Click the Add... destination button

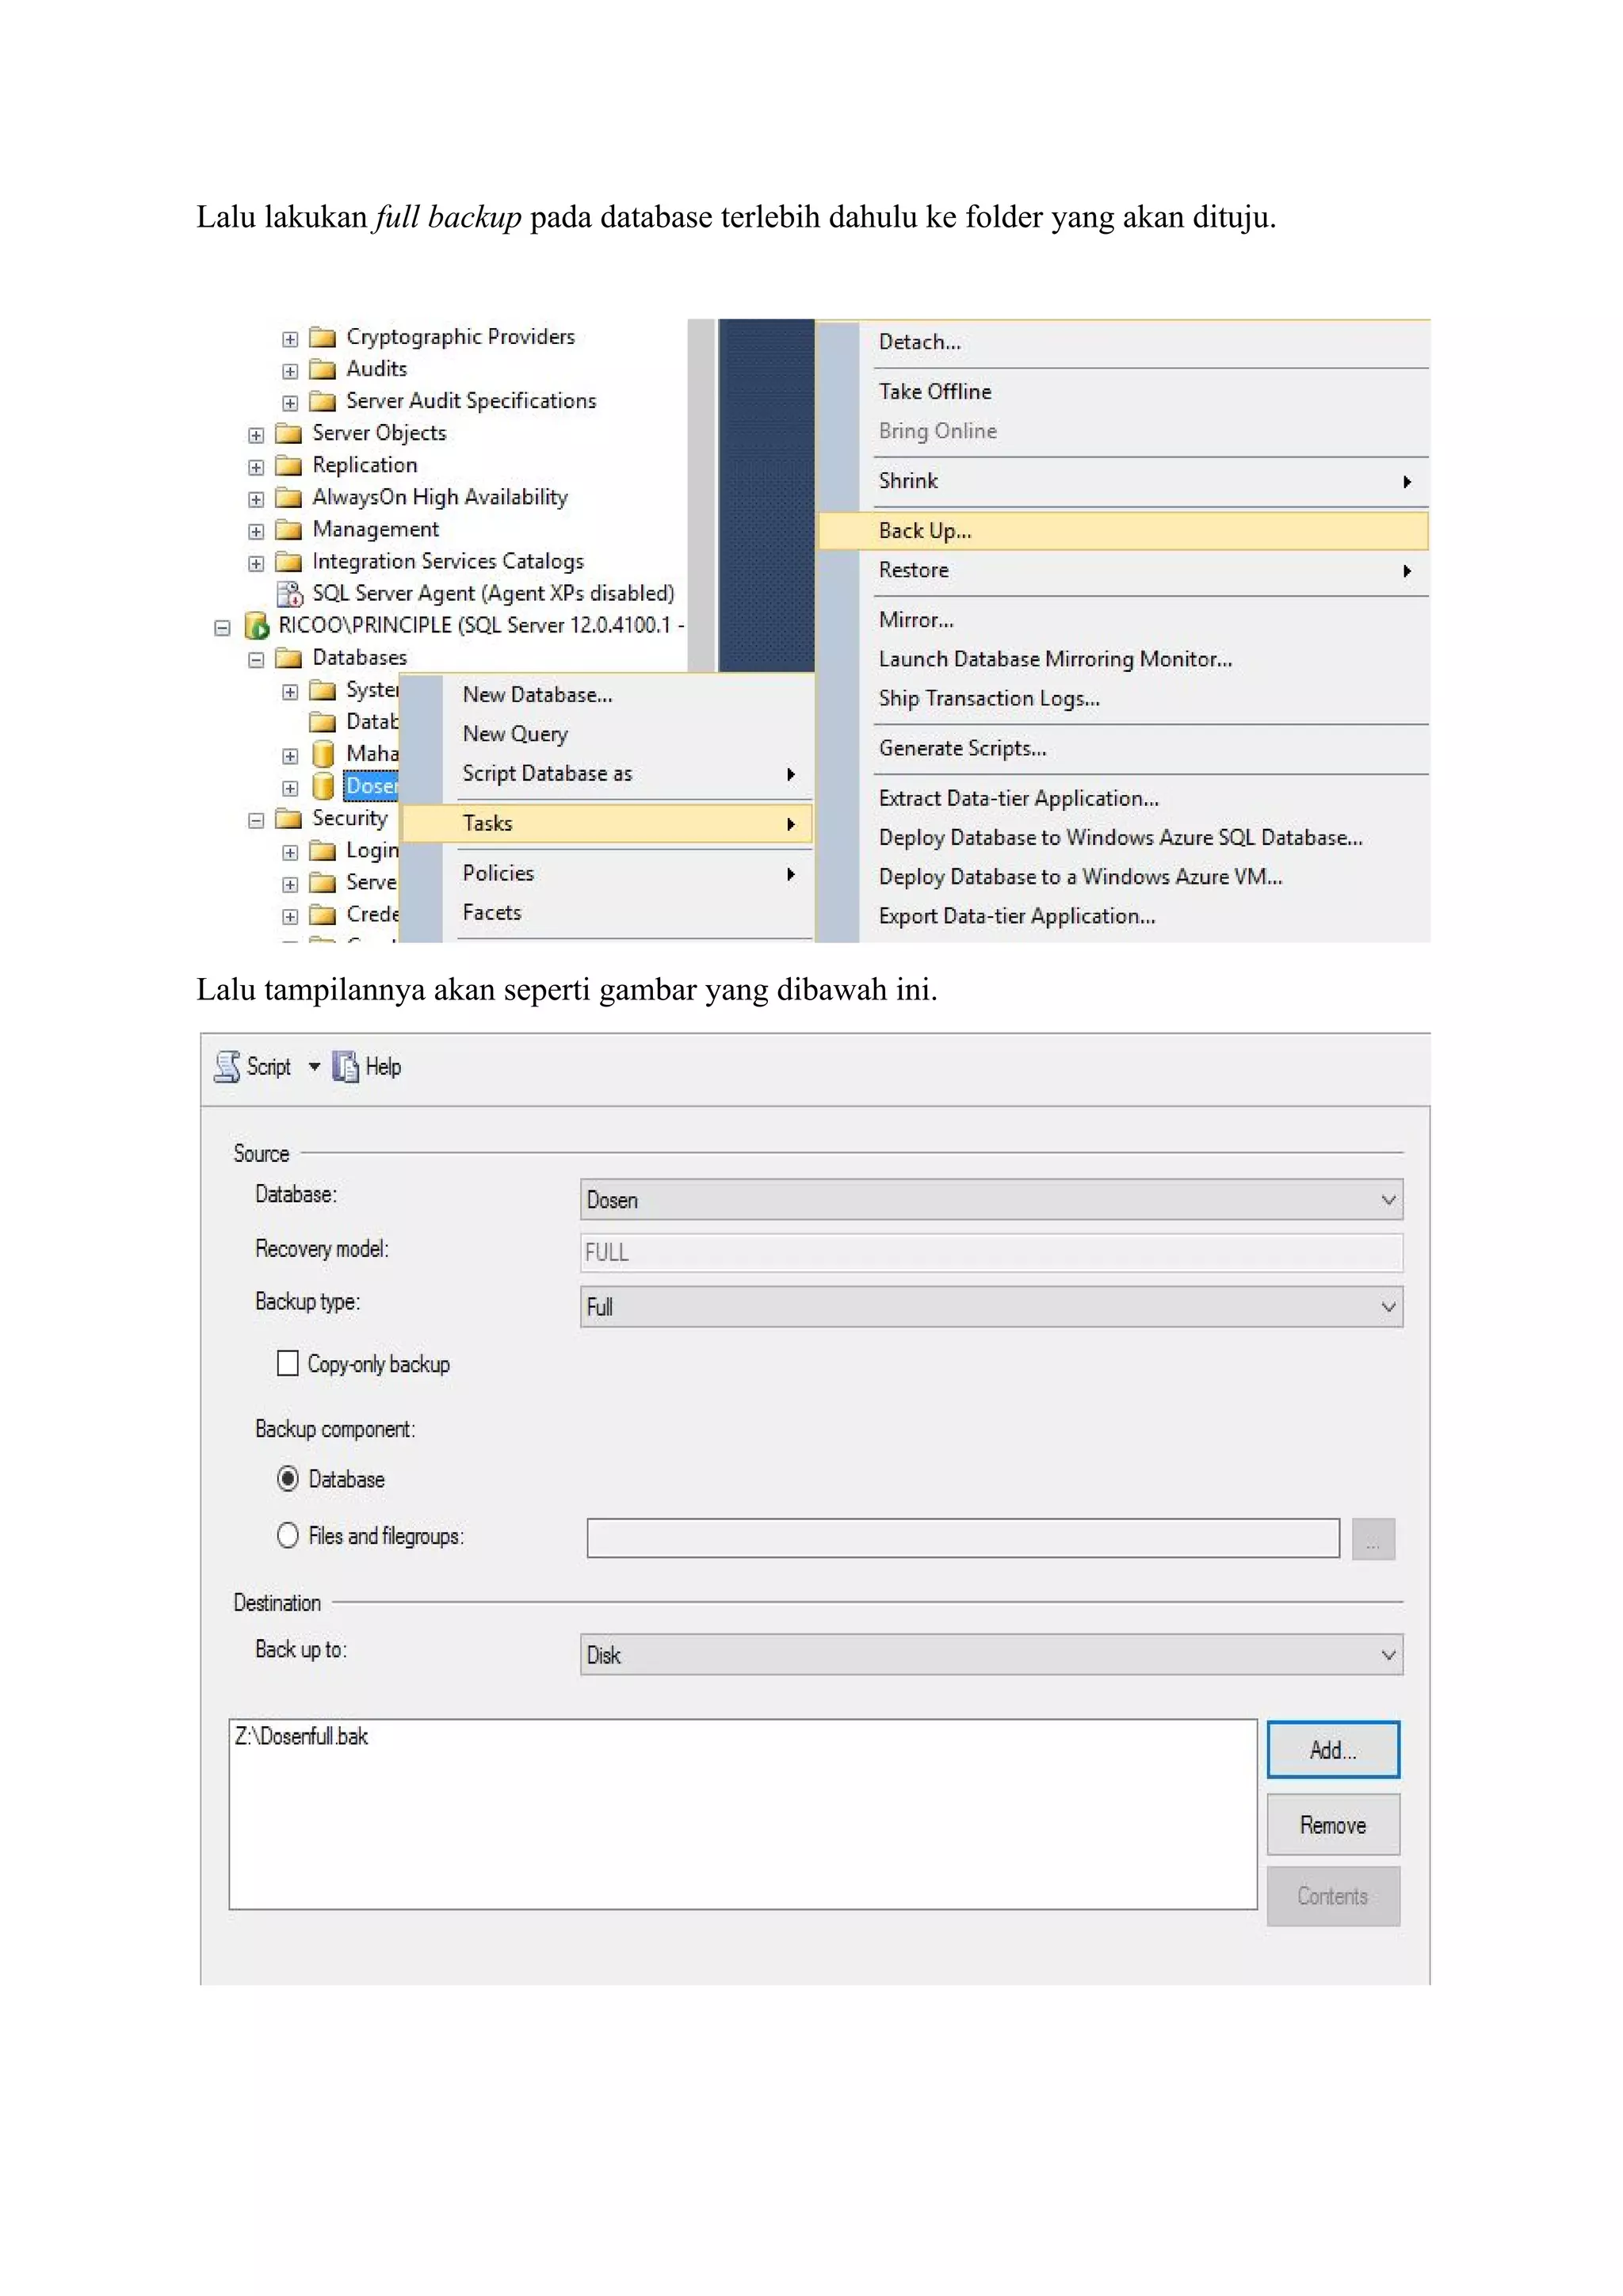[x=1332, y=1749]
